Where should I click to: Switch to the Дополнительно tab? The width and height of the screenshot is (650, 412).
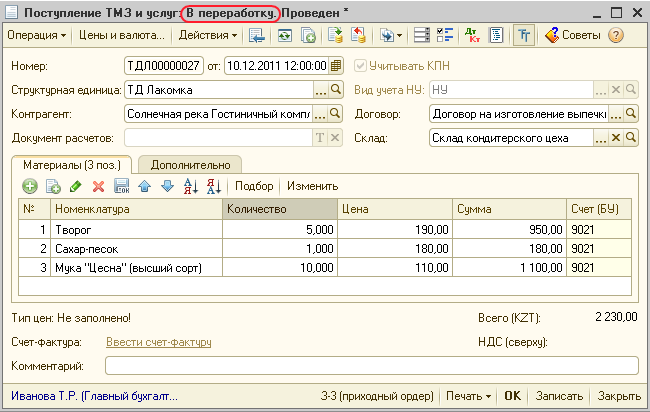pos(190,164)
